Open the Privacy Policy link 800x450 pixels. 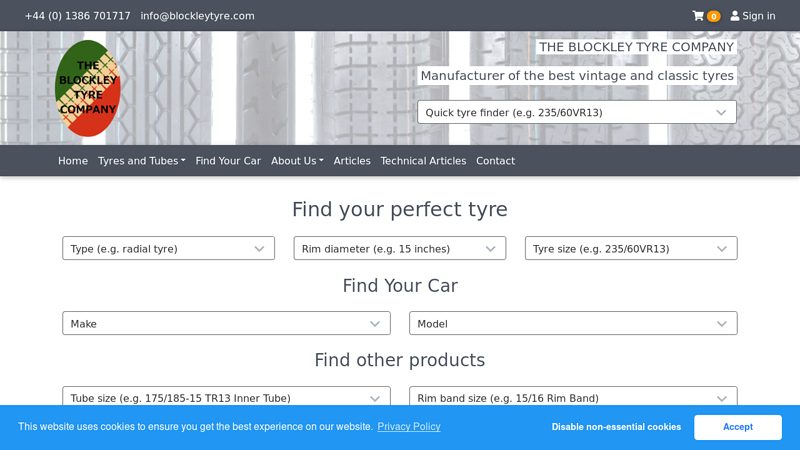point(409,427)
